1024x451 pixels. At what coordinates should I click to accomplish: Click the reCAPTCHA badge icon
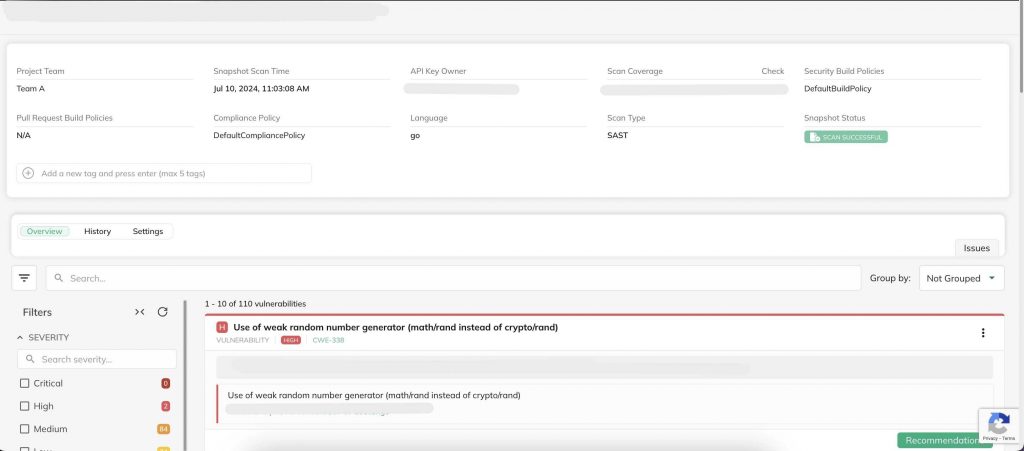[x=998, y=422]
